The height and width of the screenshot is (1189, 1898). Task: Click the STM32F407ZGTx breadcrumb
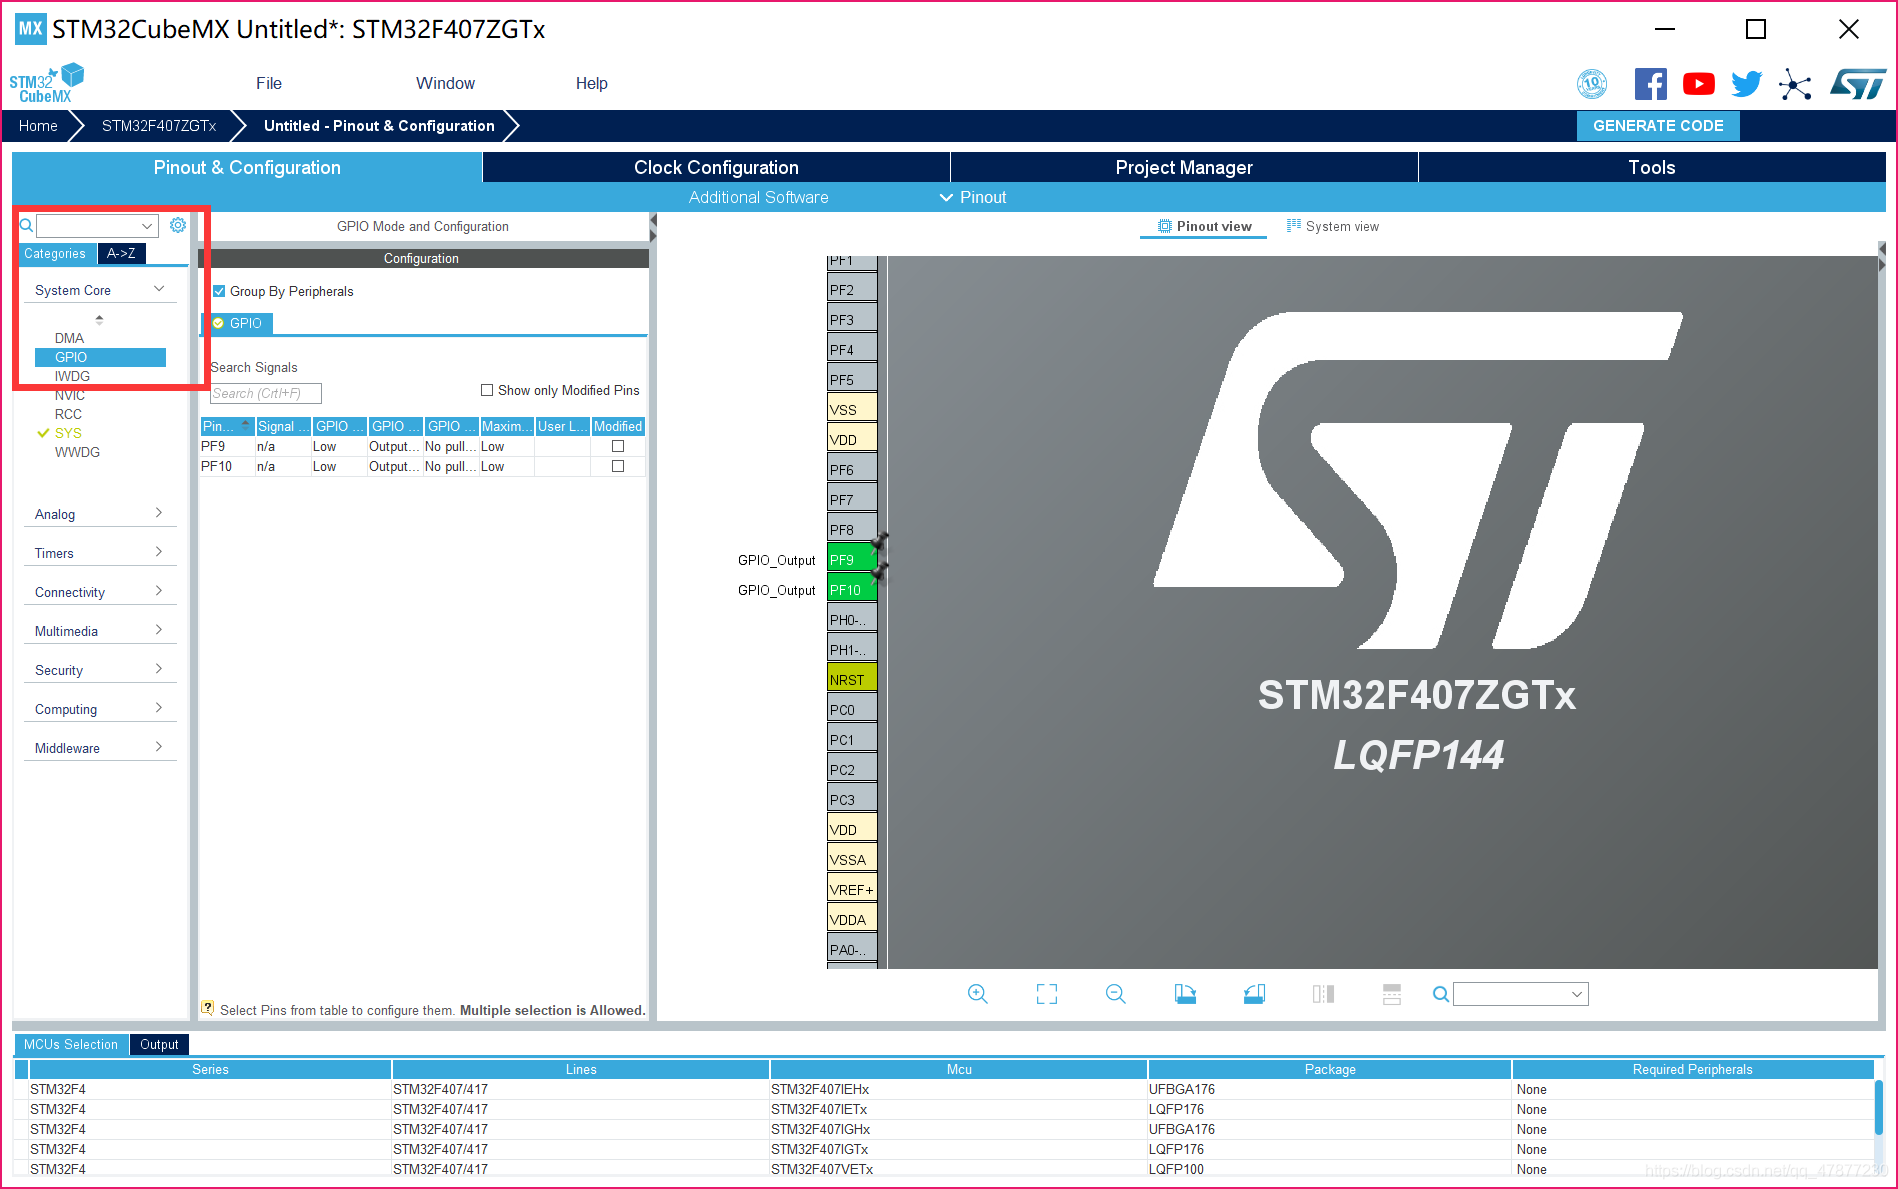tap(159, 126)
